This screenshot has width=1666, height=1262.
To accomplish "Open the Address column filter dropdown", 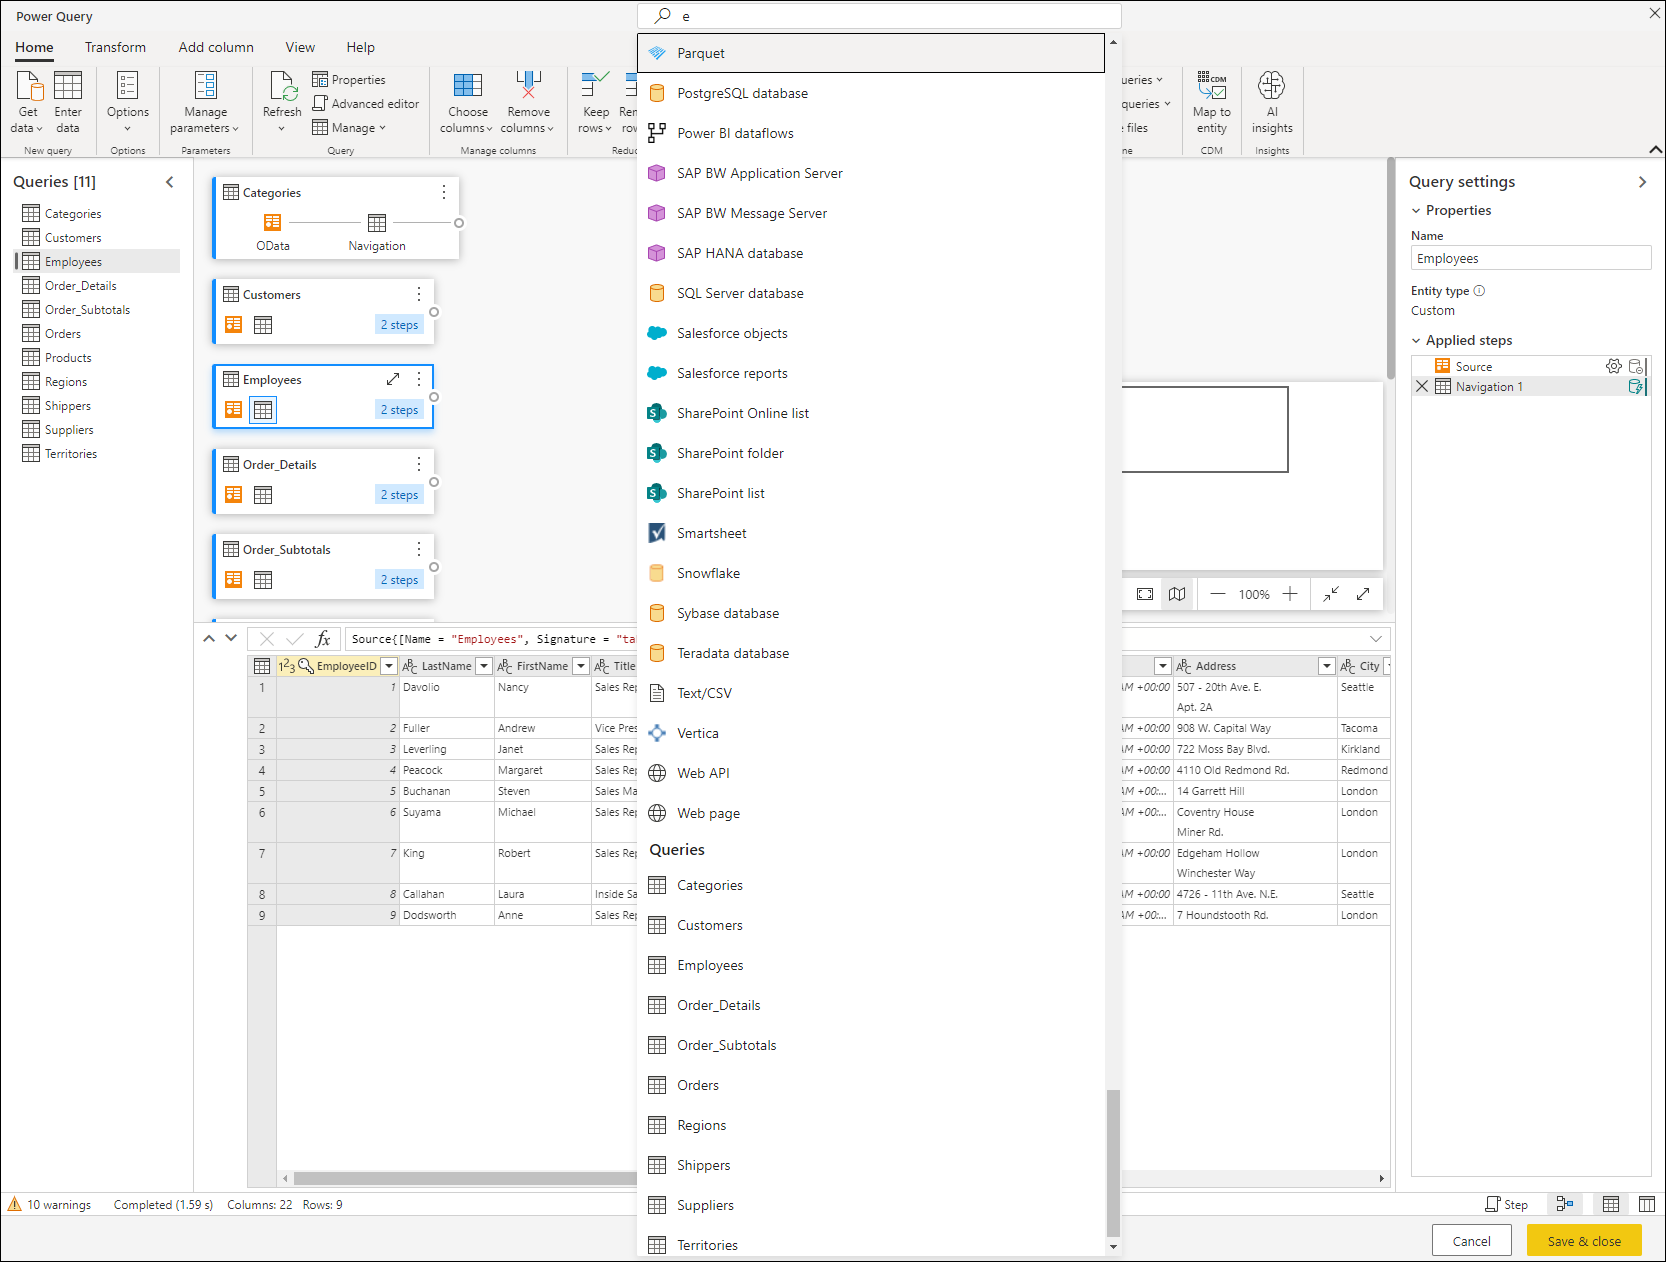I will click(1327, 666).
